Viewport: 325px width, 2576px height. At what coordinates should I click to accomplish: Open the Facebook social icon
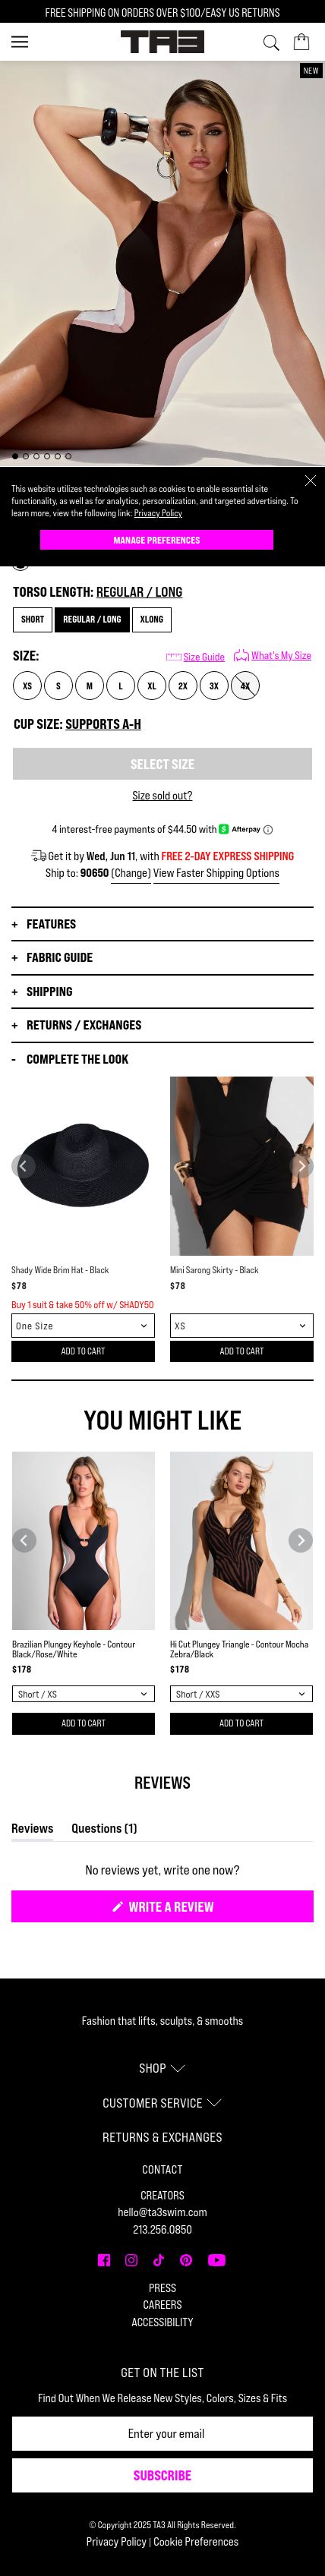click(104, 2260)
